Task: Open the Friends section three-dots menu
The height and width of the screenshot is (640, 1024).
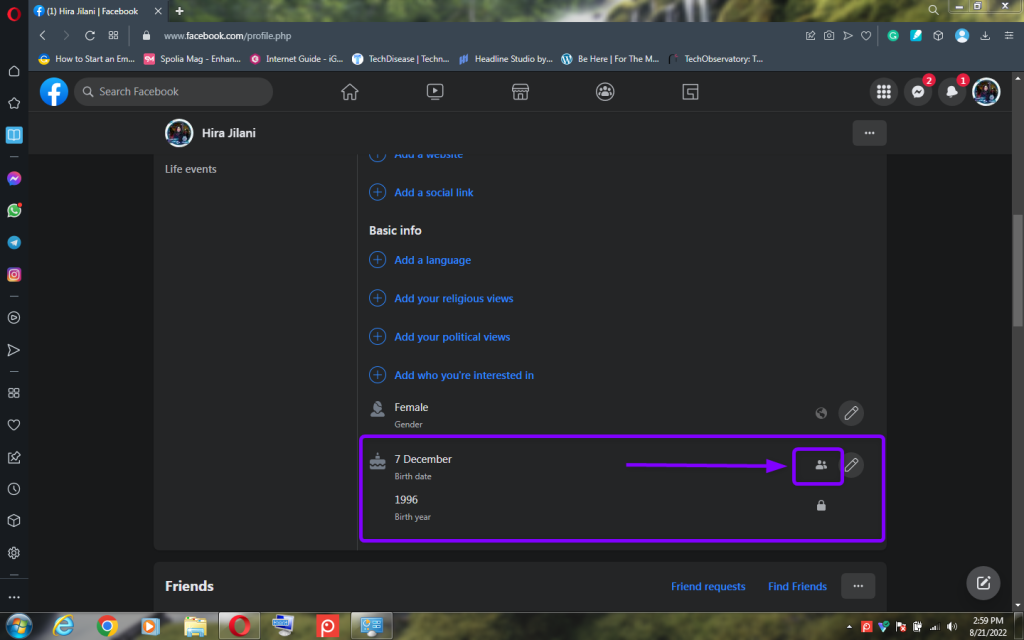Action: [x=858, y=586]
